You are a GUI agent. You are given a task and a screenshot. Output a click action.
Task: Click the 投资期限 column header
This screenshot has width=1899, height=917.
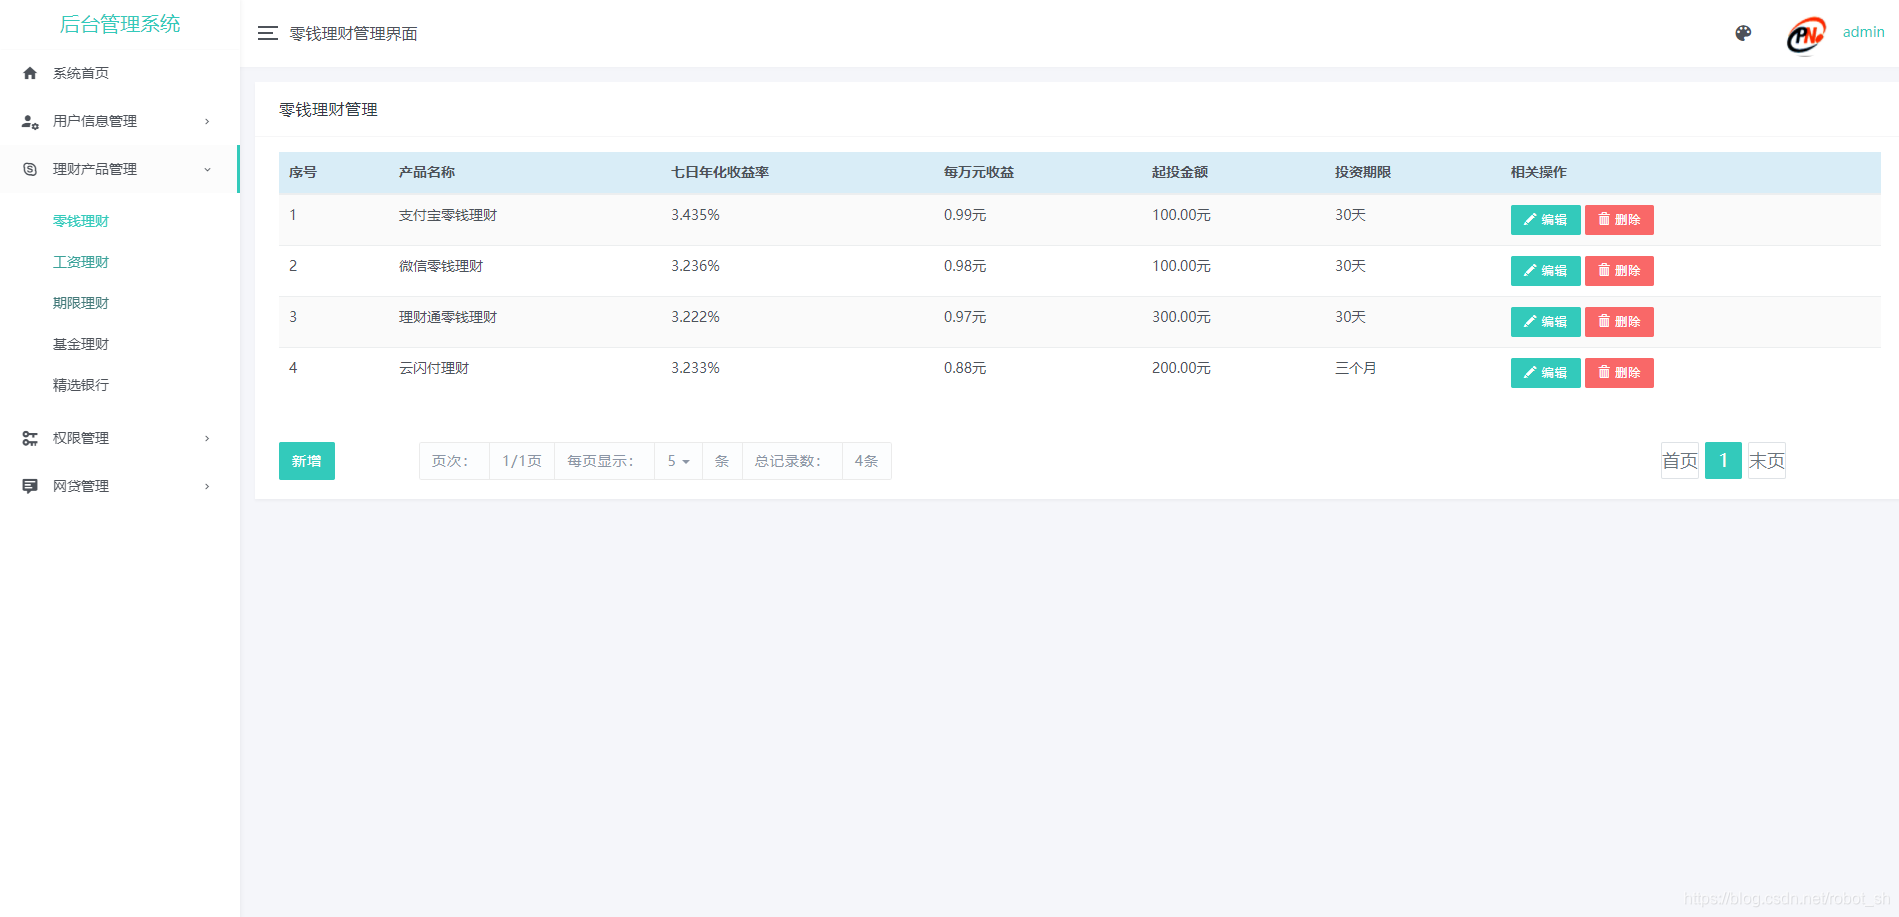click(x=1363, y=172)
